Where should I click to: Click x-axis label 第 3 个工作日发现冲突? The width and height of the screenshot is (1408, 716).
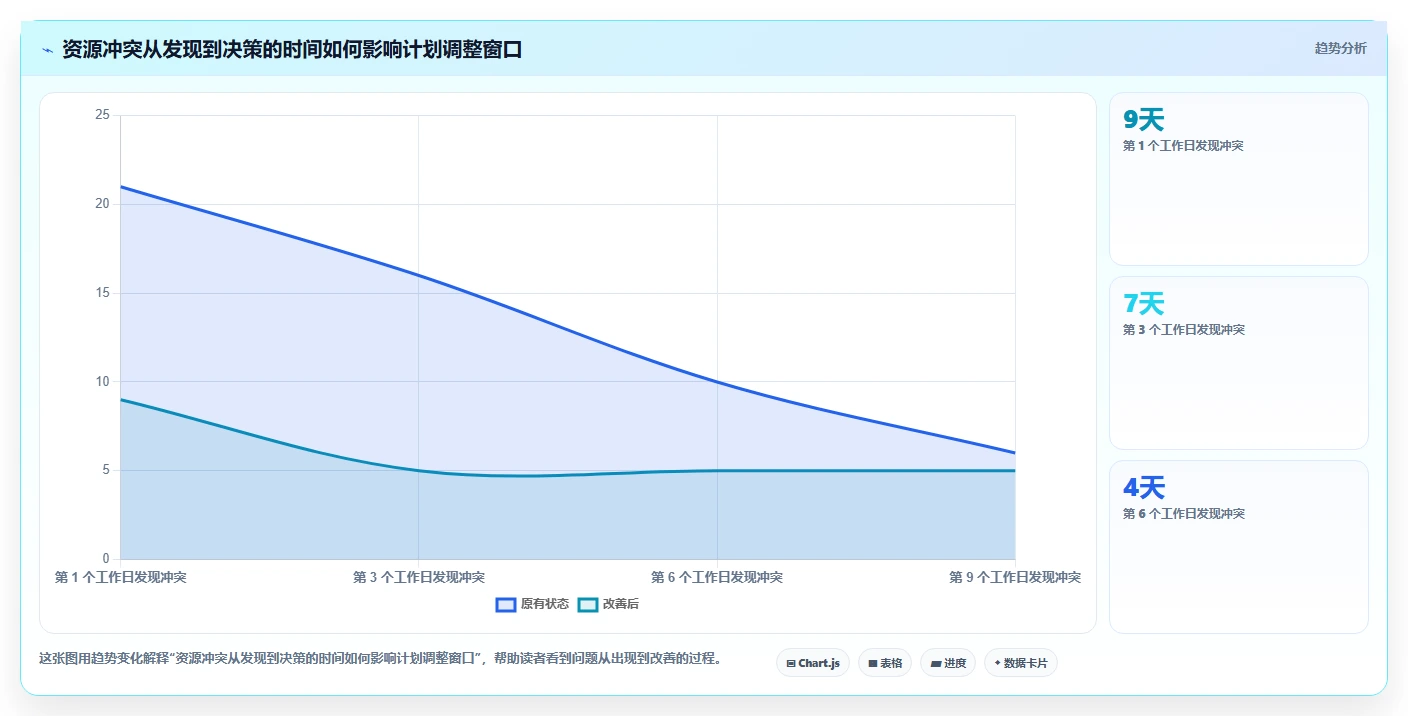(419, 578)
